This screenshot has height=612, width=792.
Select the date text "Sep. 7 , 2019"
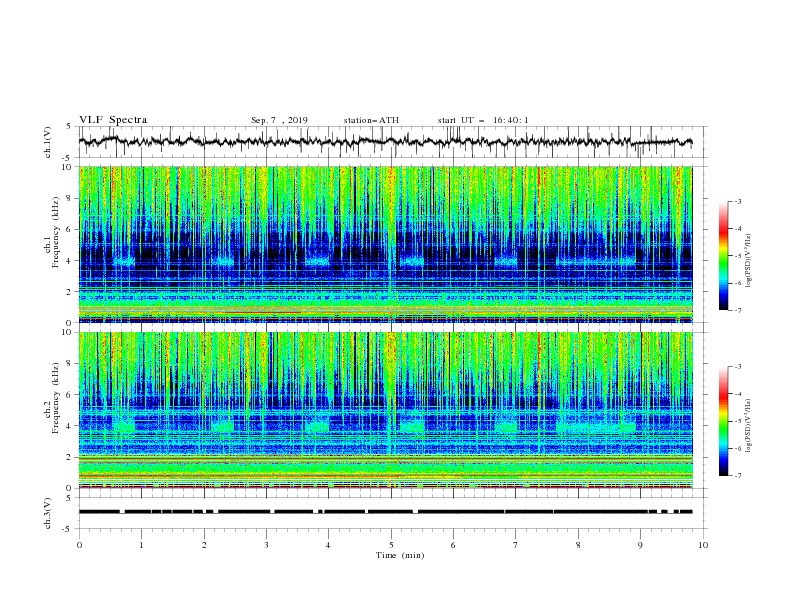coord(279,120)
